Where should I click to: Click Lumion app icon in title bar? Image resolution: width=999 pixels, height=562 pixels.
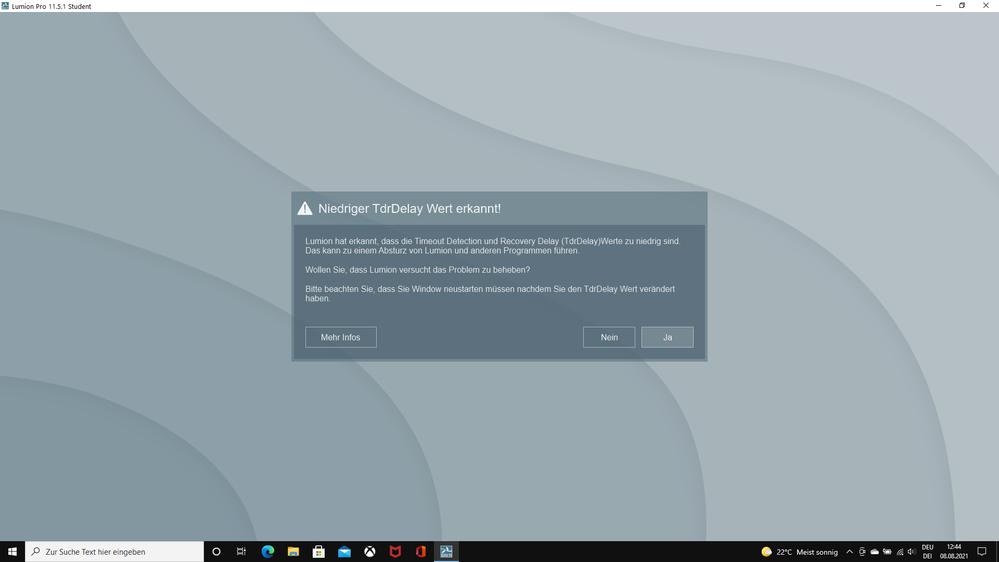pos(5,6)
